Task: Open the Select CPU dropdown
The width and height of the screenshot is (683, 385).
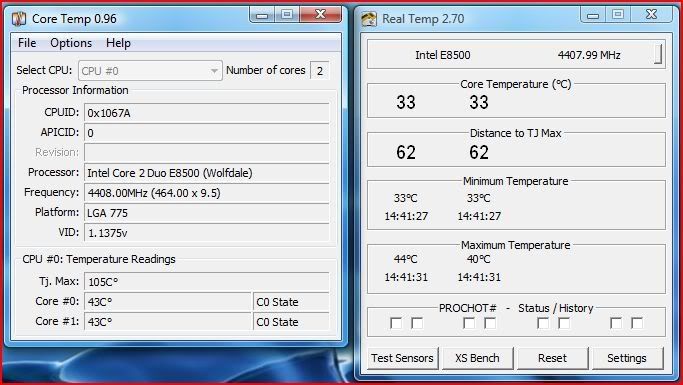Action: (150, 71)
